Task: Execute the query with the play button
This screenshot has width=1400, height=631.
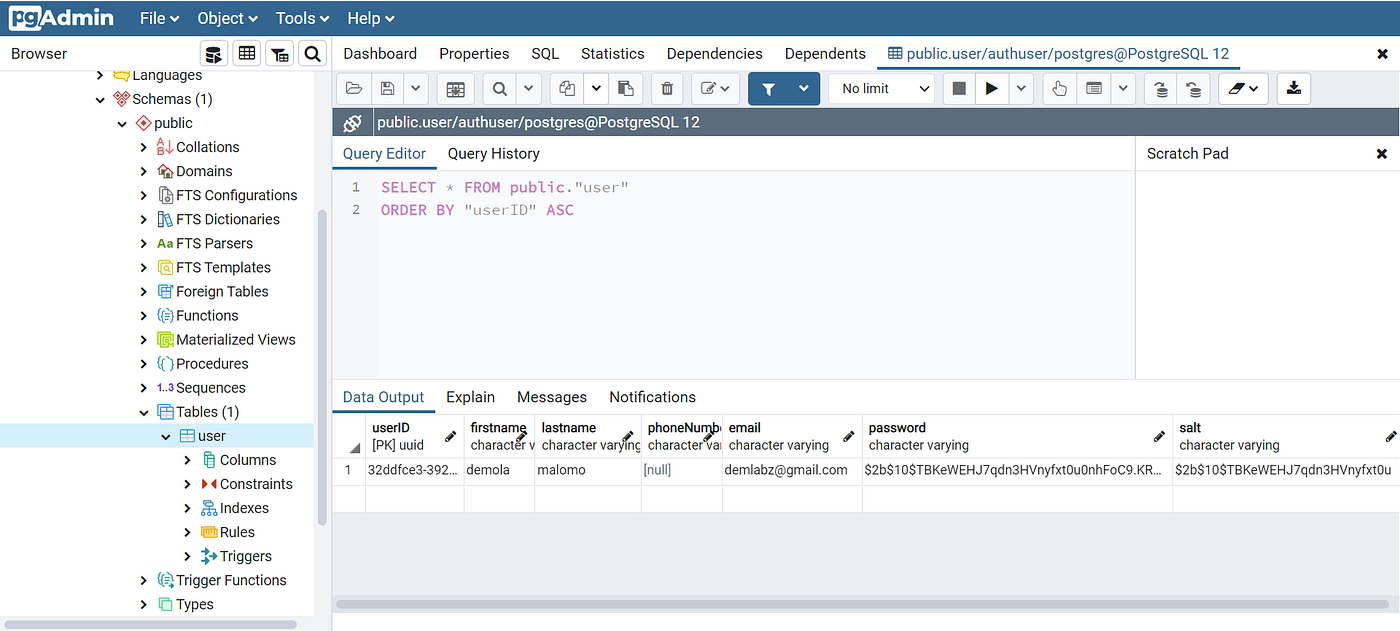Action: point(991,88)
